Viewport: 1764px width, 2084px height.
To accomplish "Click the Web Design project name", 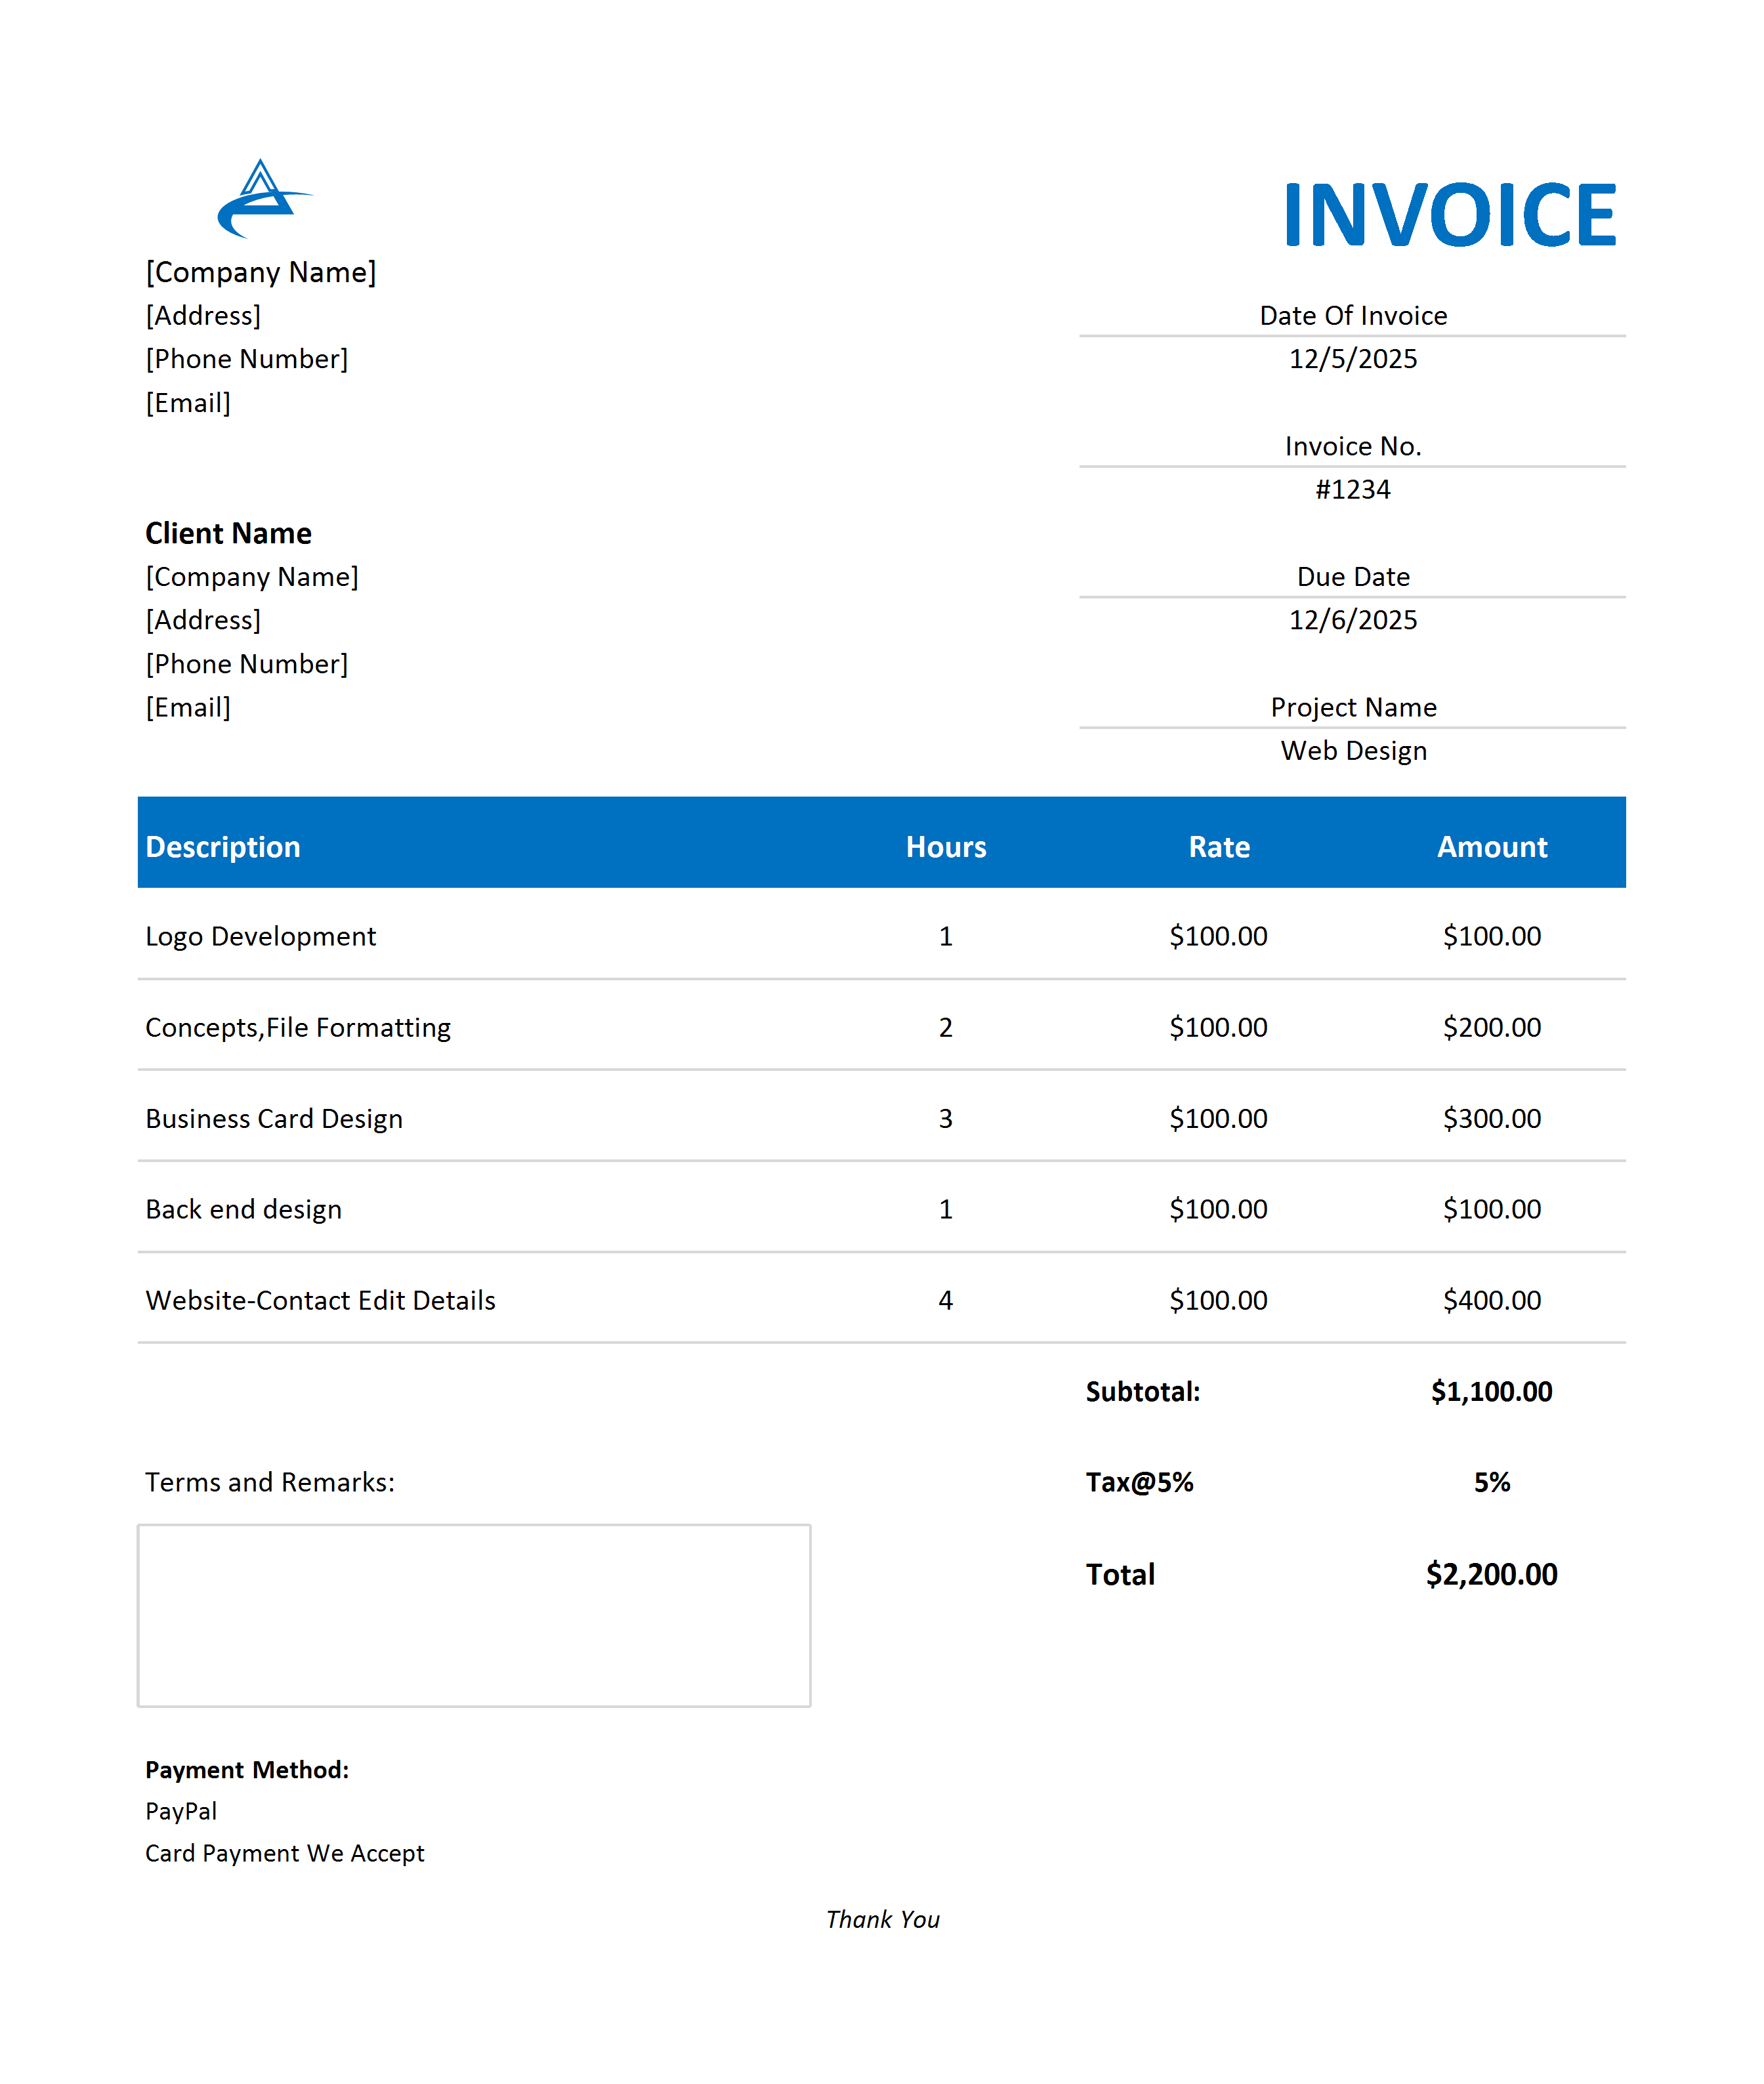I will (x=1353, y=751).
